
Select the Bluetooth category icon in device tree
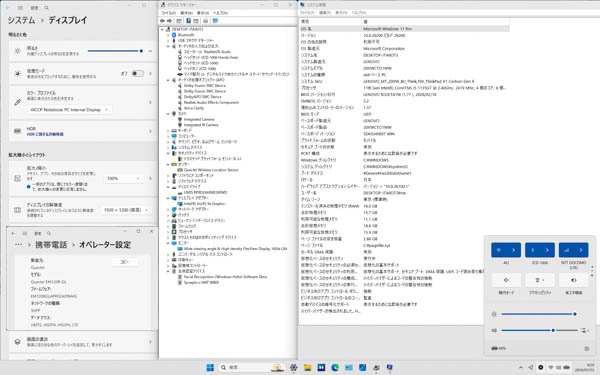pyautogui.click(x=174, y=35)
